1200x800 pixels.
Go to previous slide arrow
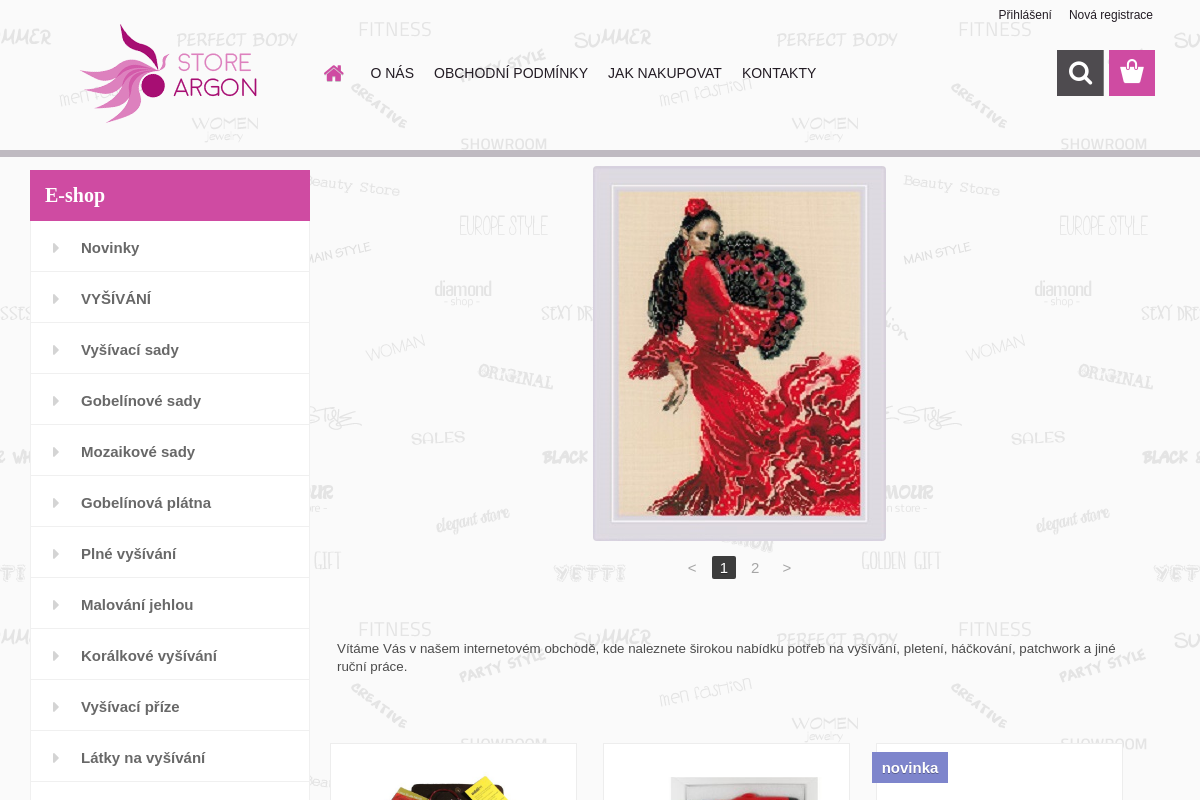pyautogui.click(x=692, y=568)
